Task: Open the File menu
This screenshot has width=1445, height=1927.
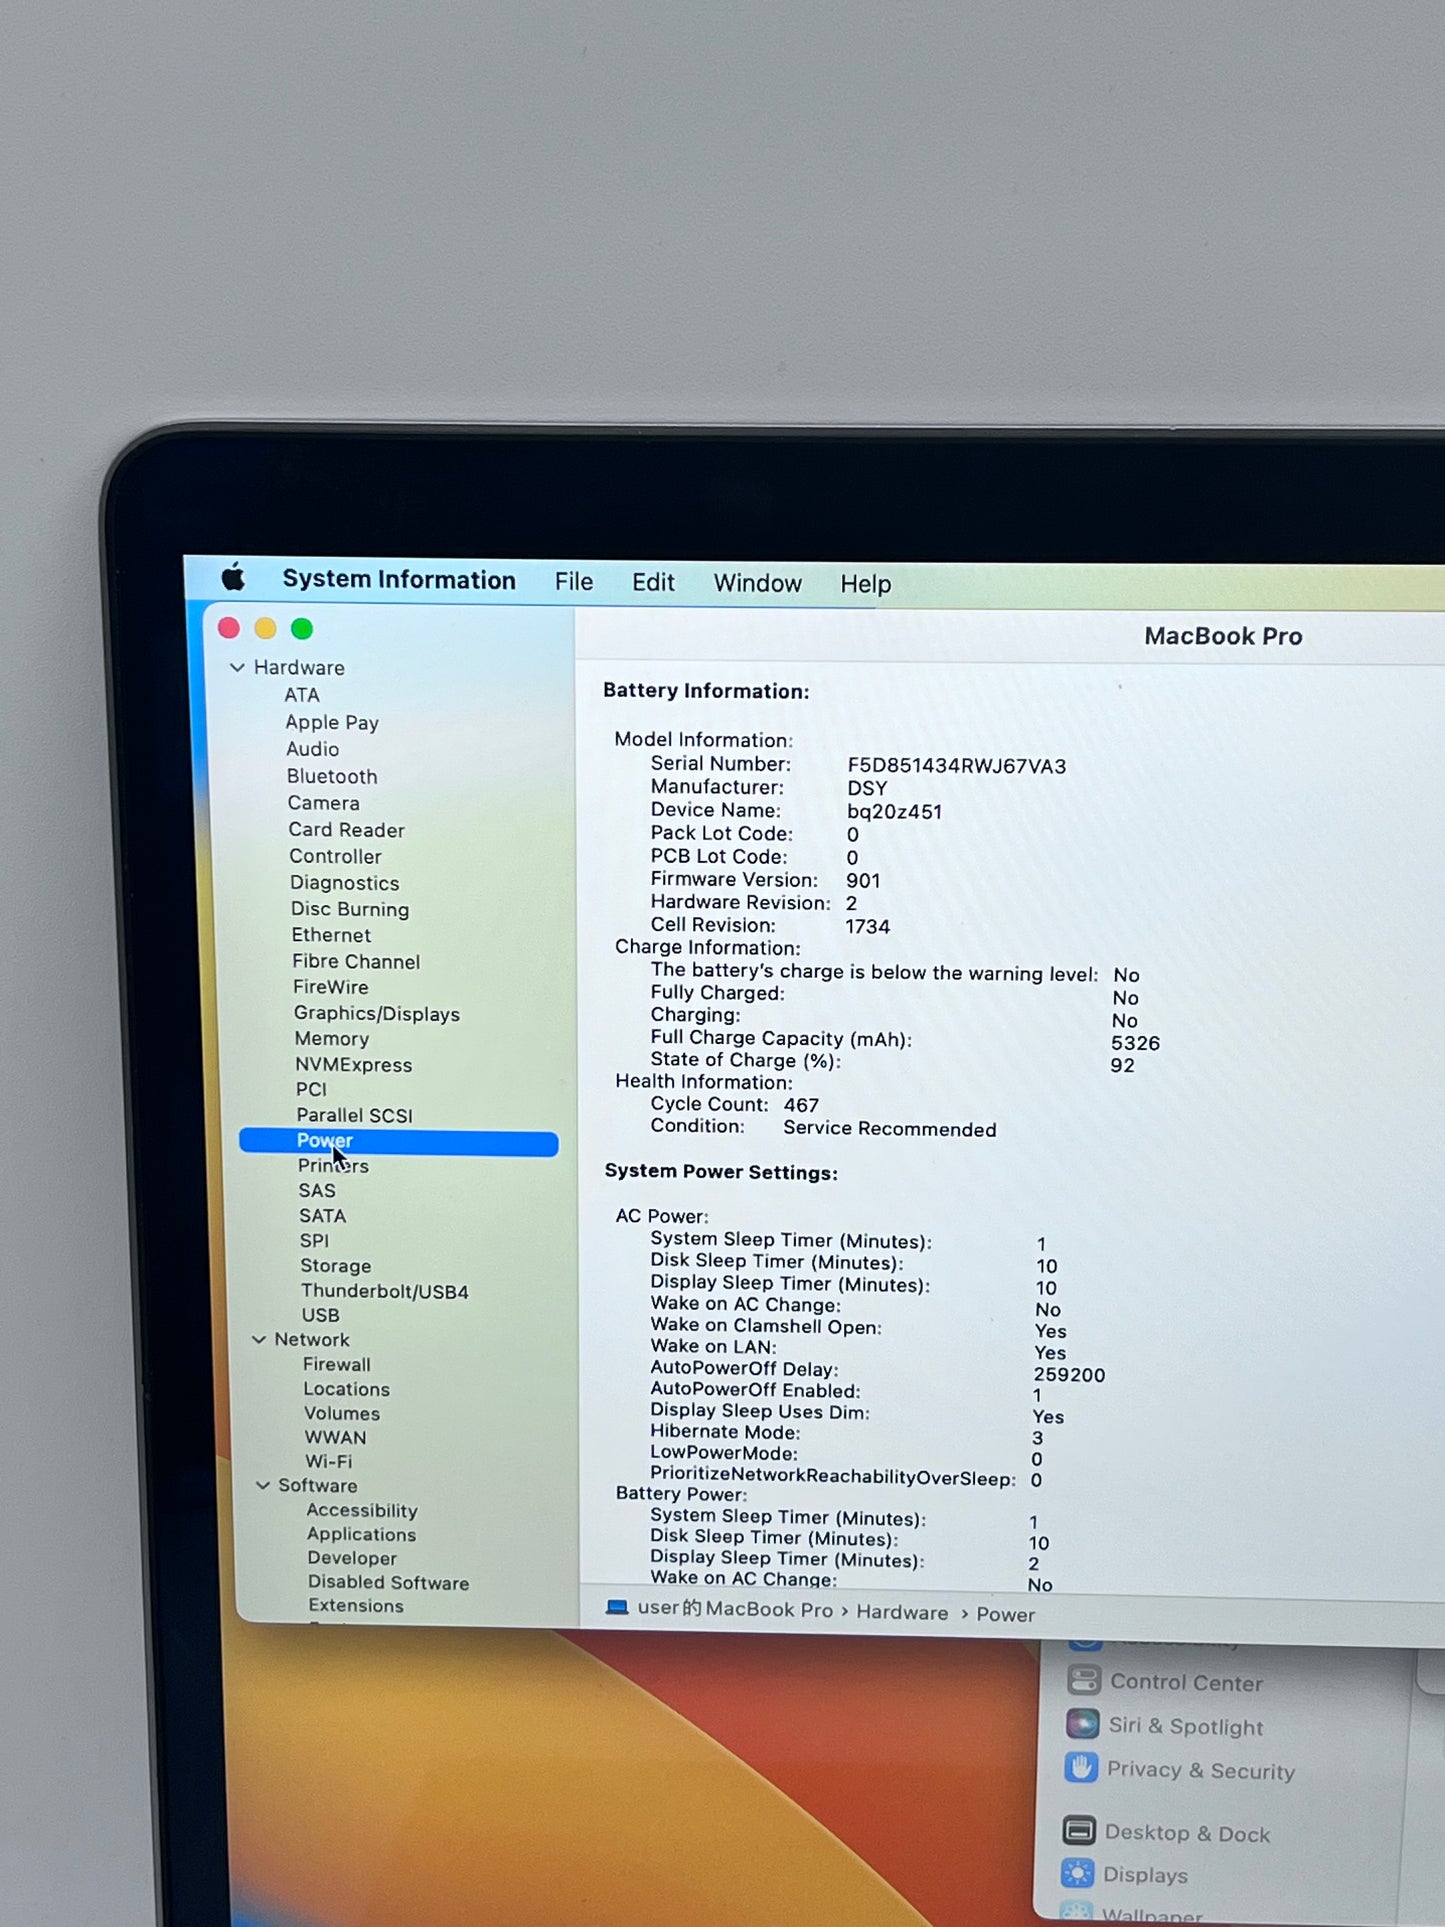Action: (574, 582)
